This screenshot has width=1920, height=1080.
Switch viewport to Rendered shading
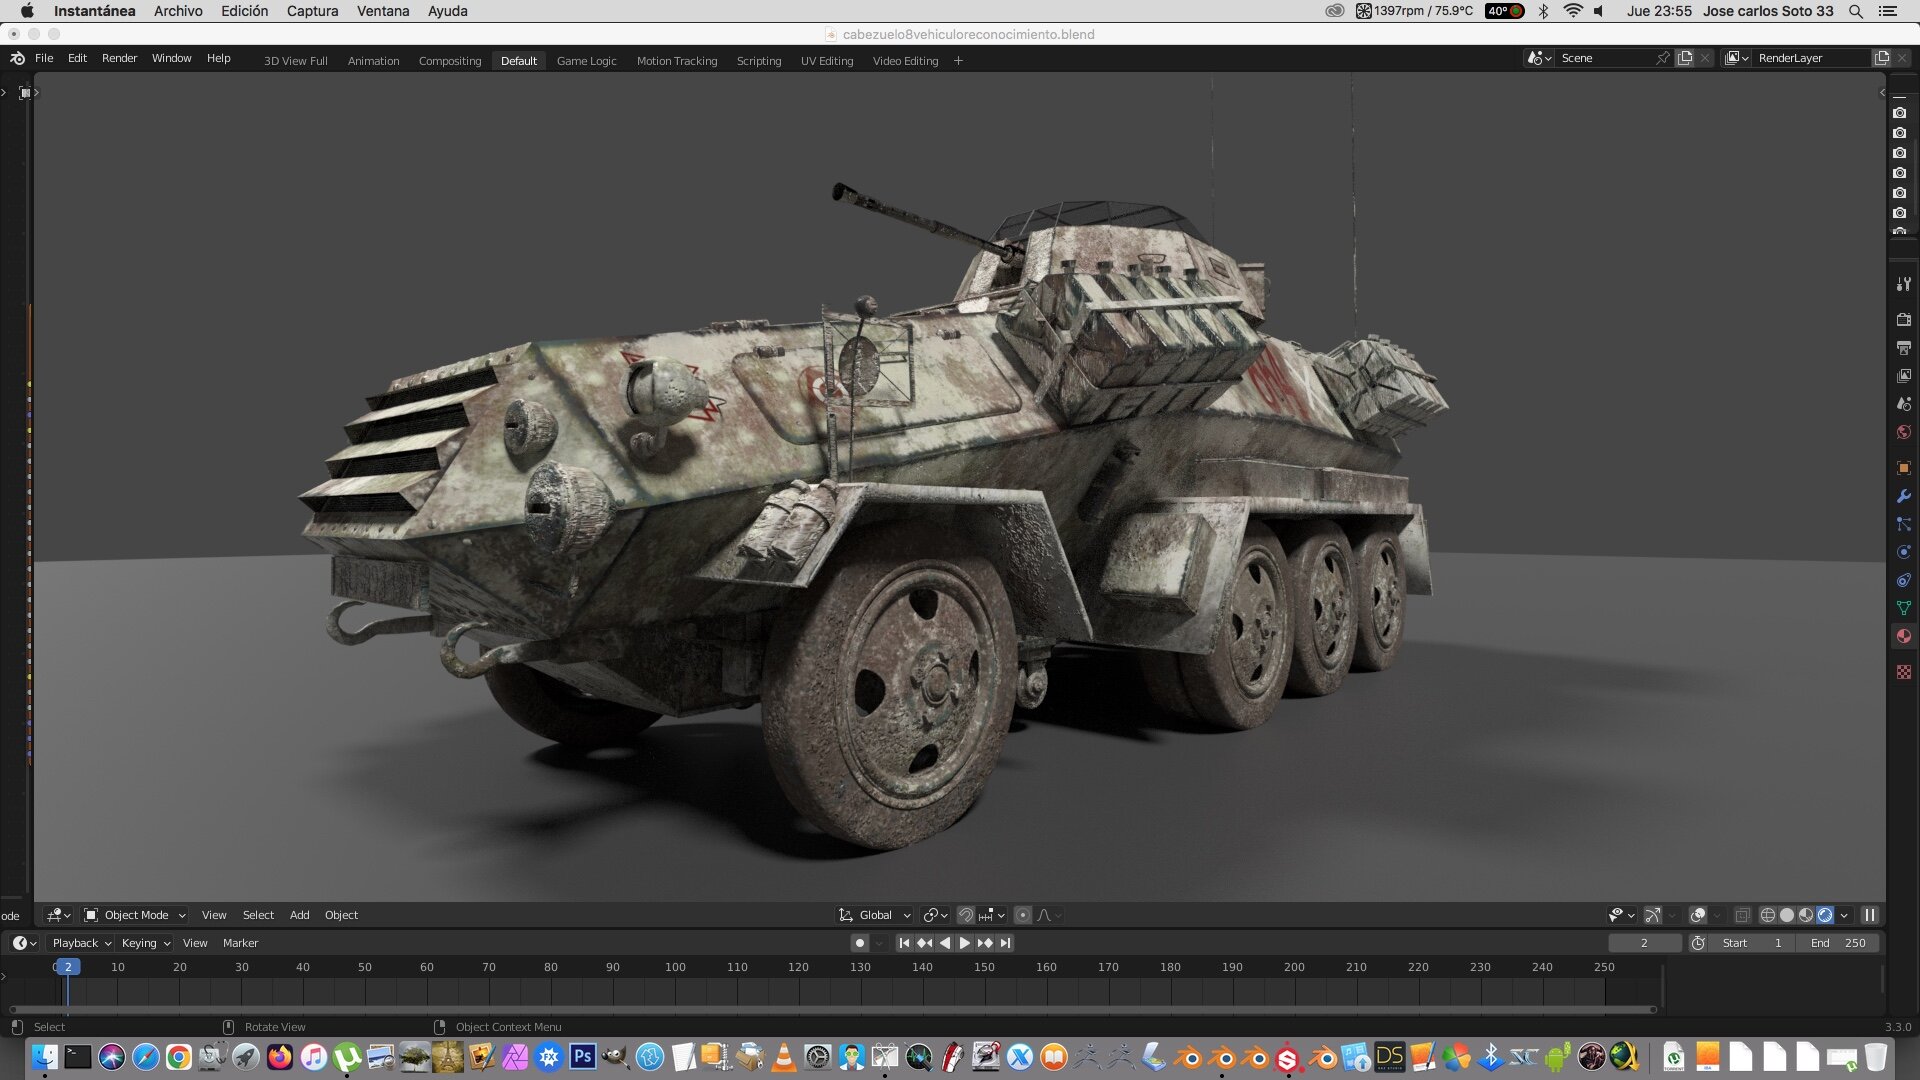pos(1825,915)
